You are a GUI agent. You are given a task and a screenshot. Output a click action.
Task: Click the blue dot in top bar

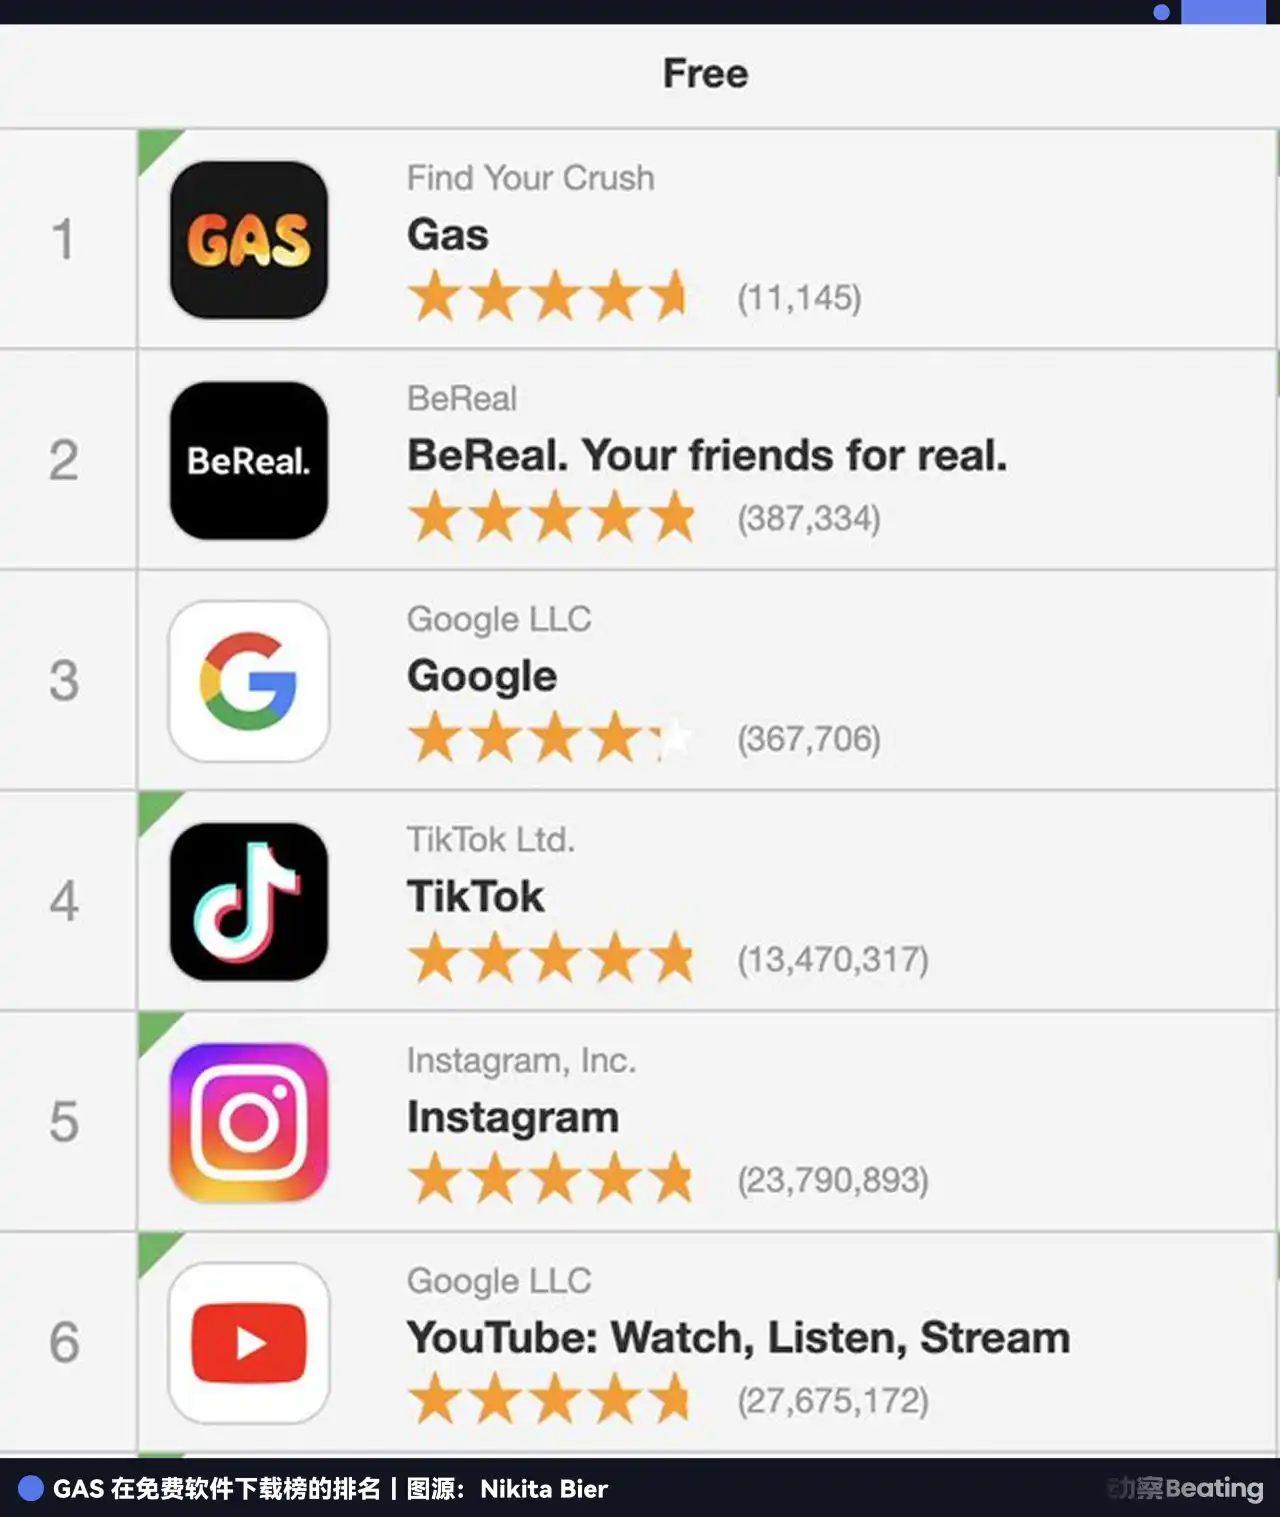pyautogui.click(x=1161, y=12)
